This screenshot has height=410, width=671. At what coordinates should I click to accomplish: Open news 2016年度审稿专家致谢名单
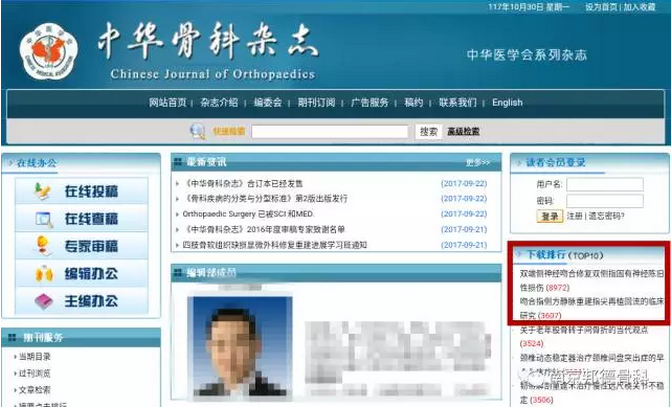(x=264, y=229)
